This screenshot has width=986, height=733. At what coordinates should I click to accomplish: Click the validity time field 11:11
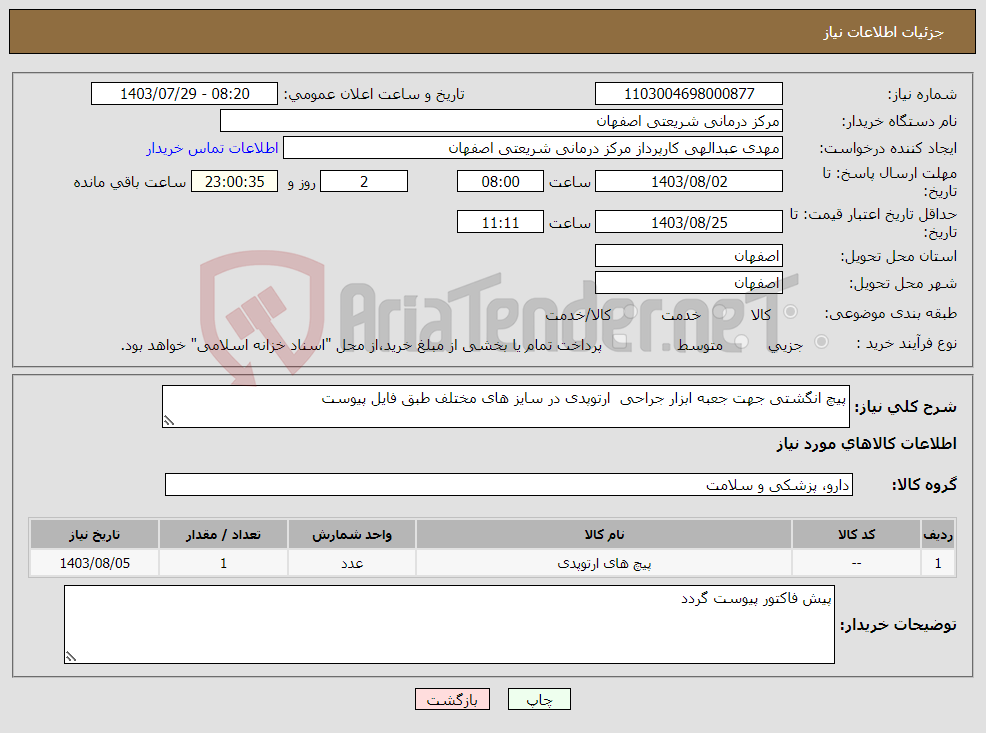[500, 222]
